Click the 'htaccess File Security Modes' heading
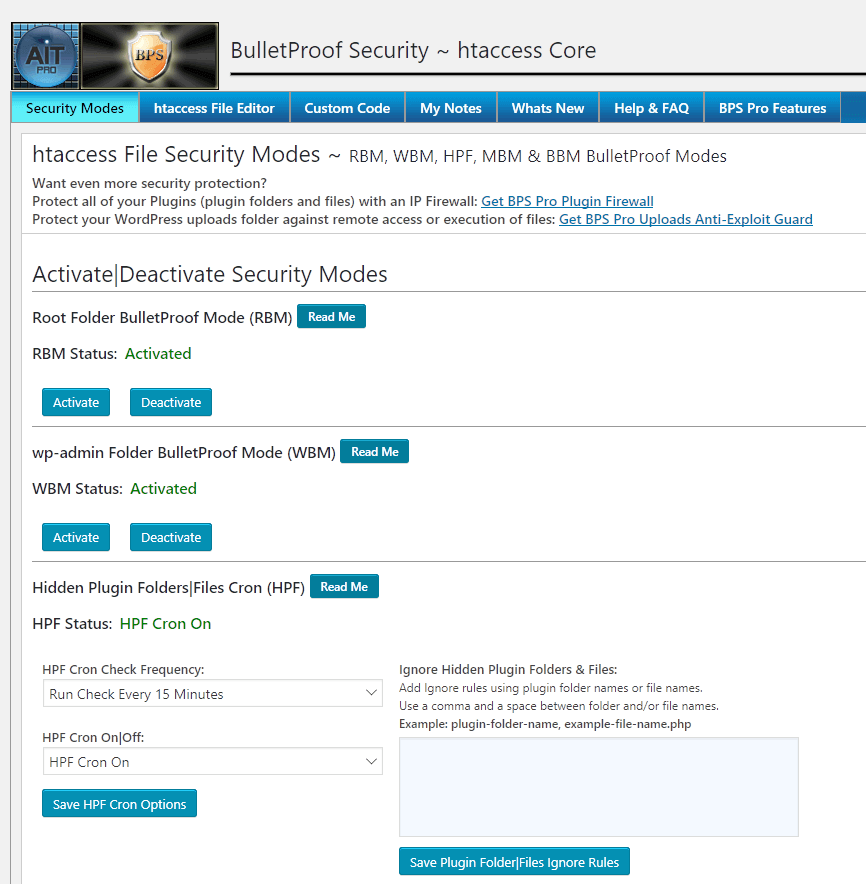The height and width of the screenshot is (884, 866). (176, 154)
